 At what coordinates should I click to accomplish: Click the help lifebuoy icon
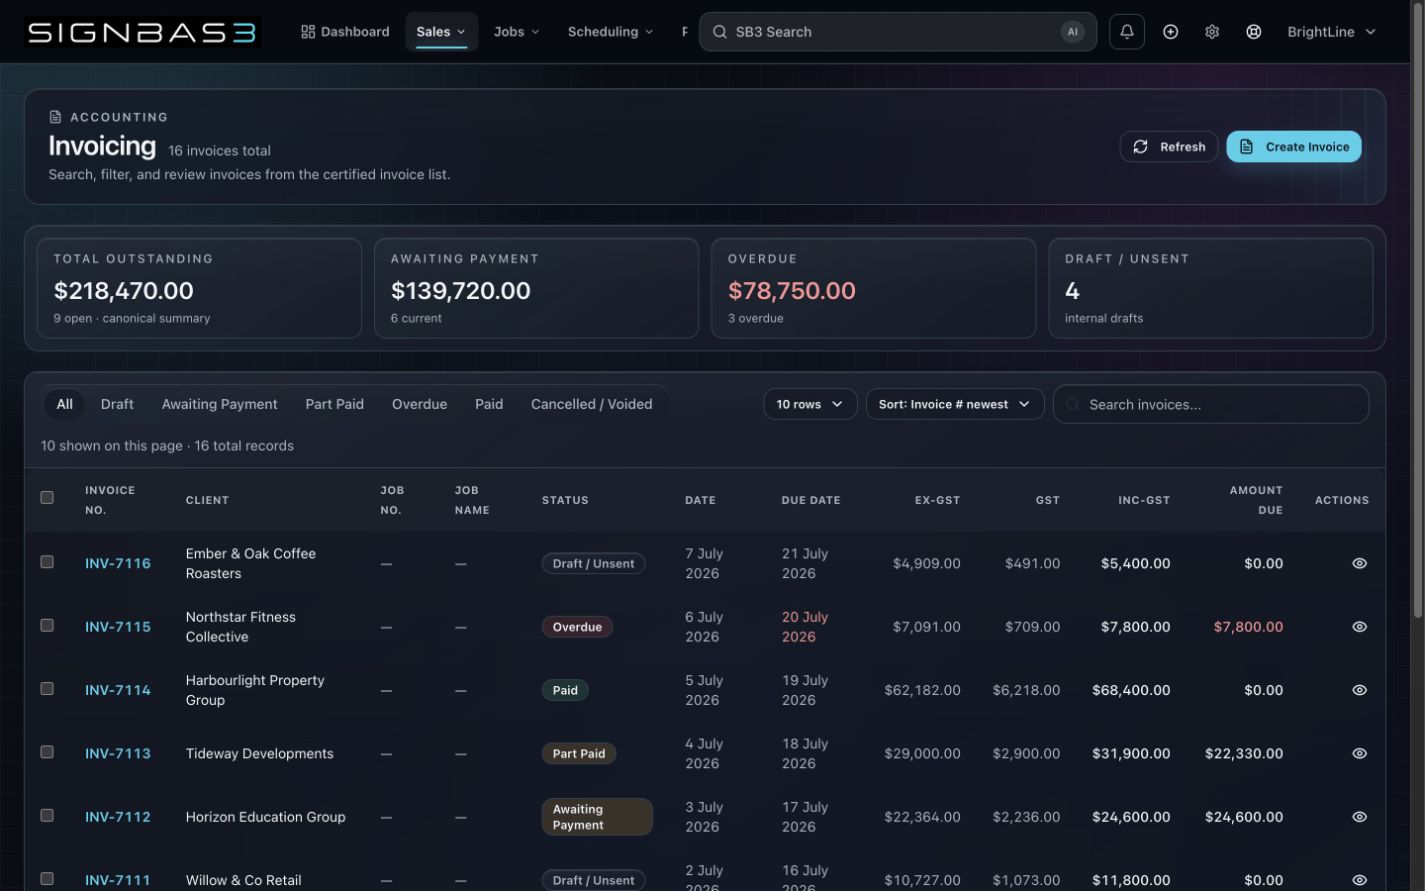[1253, 32]
